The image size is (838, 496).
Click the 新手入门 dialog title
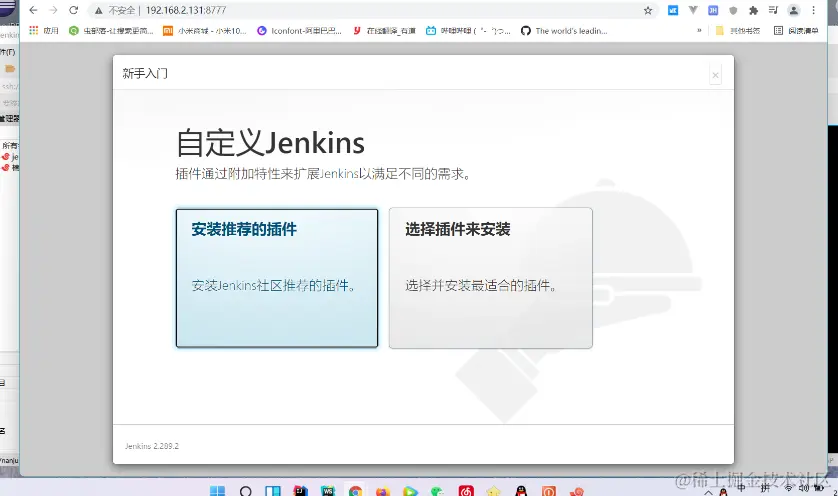click(145, 73)
